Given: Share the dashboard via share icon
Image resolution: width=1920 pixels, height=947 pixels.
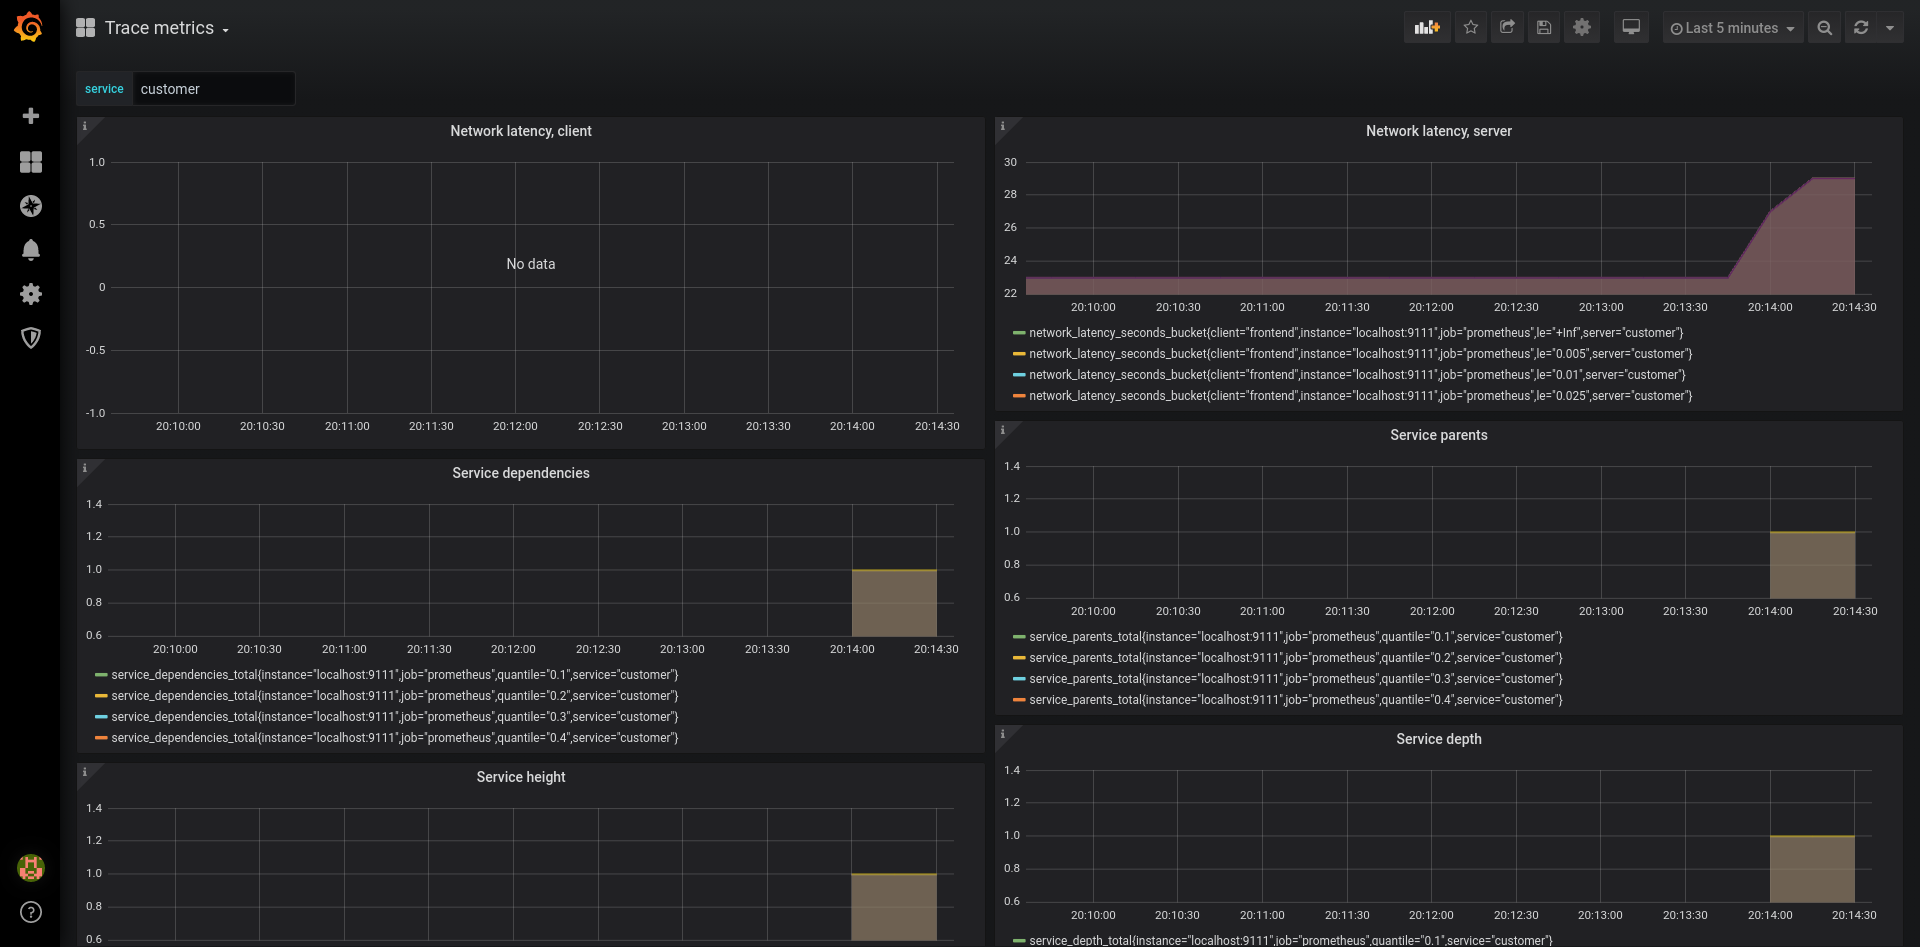Looking at the screenshot, I should tap(1508, 28).
